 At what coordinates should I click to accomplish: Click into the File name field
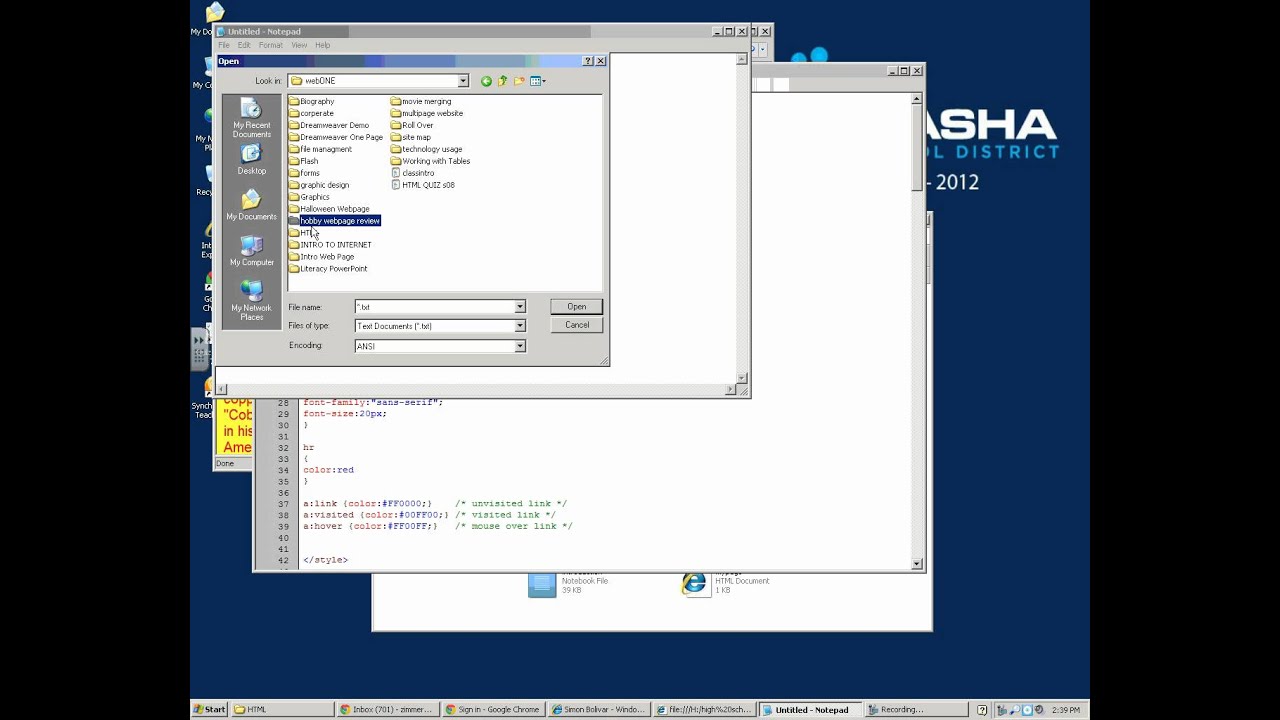click(x=434, y=307)
